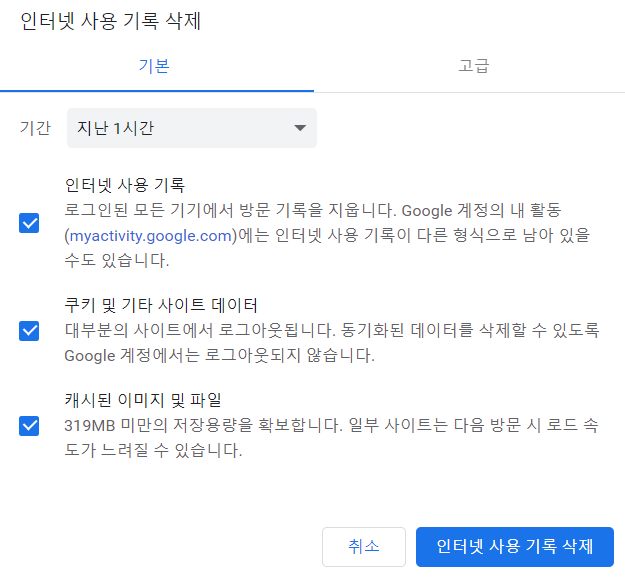Uncheck the 캐시된 이미지 및 파일 checkbox
The image size is (625, 585).
click(29, 426)
